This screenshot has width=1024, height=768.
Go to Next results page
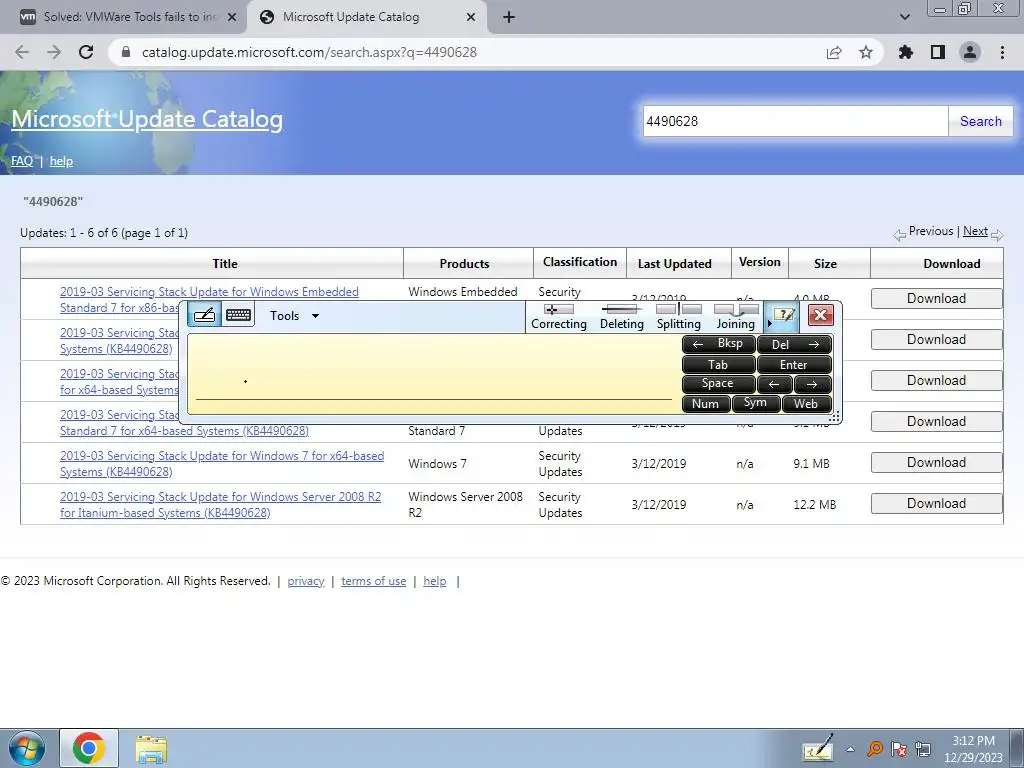(975, 231)
